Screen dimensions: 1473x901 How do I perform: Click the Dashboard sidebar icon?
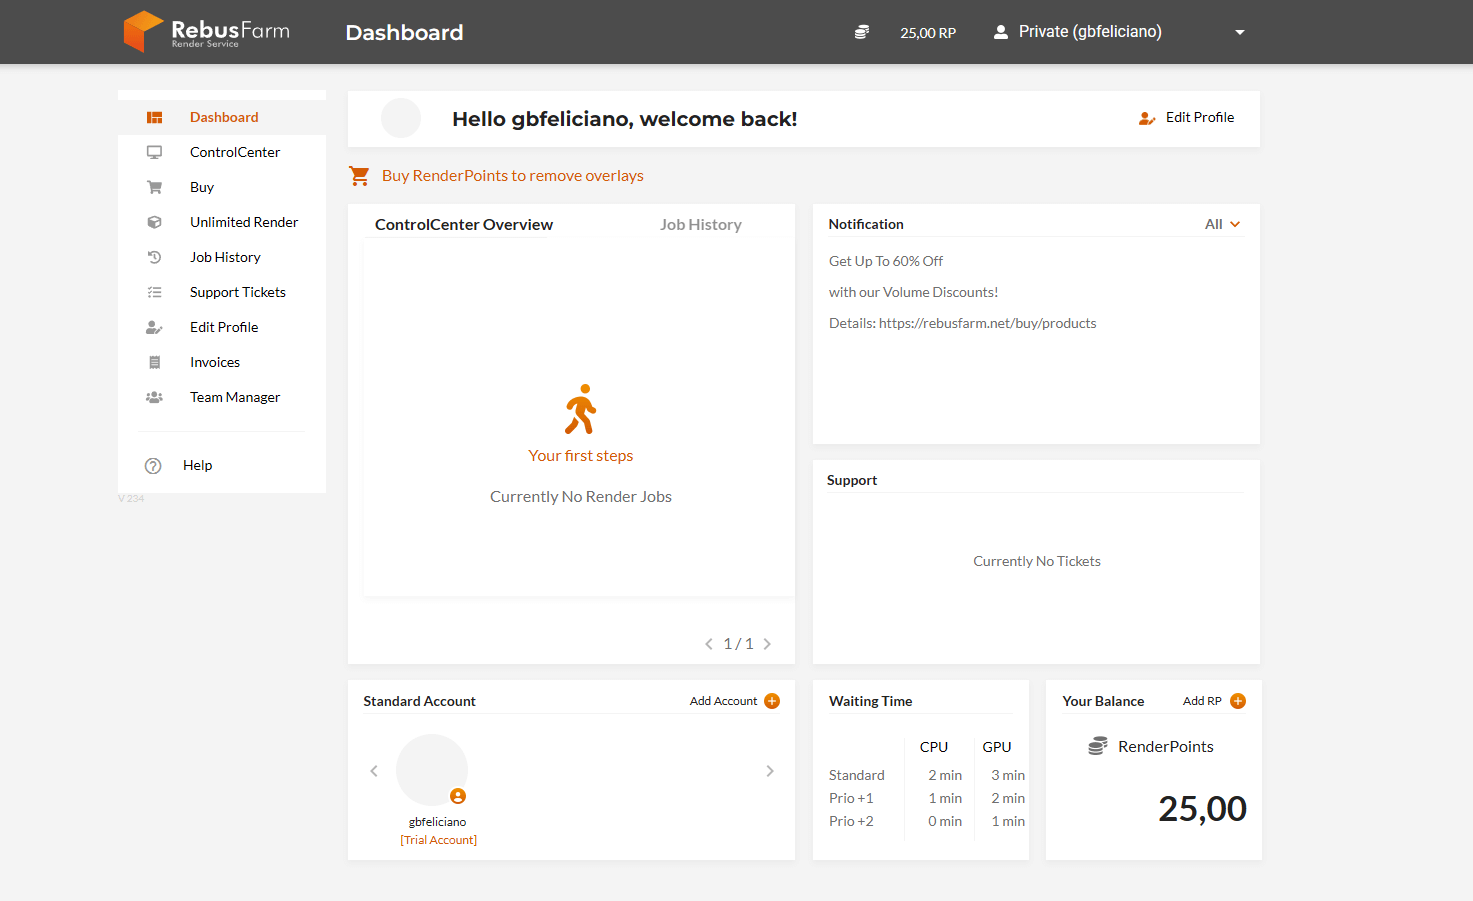click(154, 117)
